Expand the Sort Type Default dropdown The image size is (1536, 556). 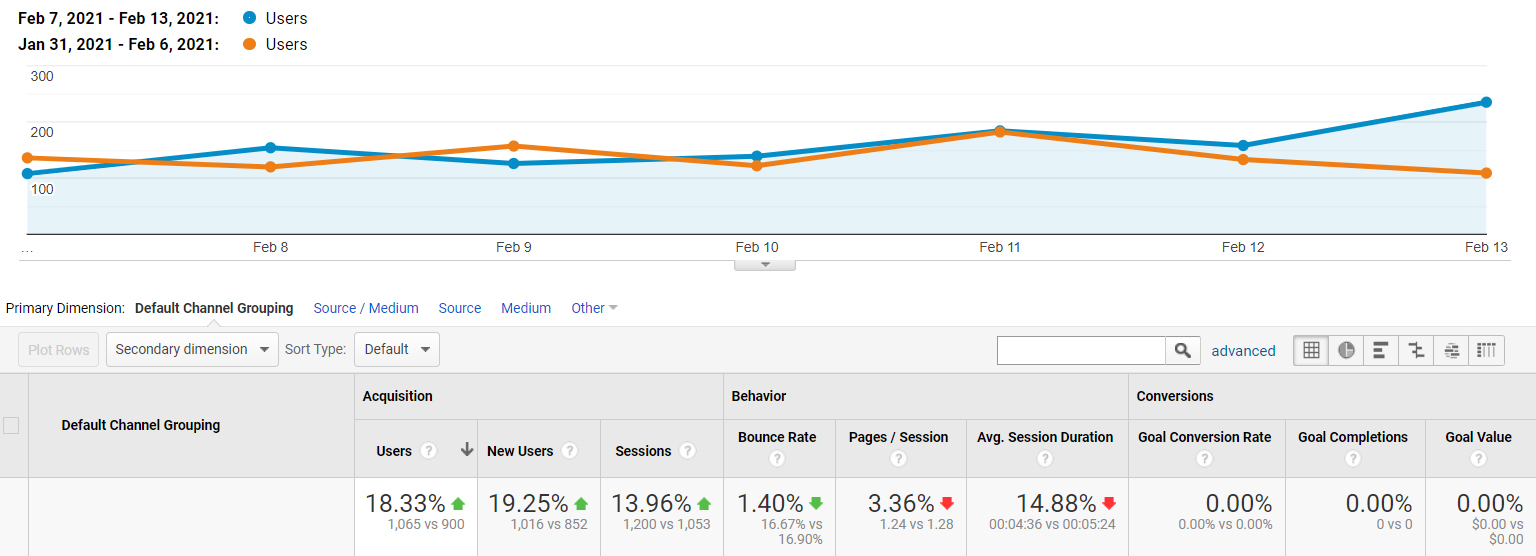(397, 349)
